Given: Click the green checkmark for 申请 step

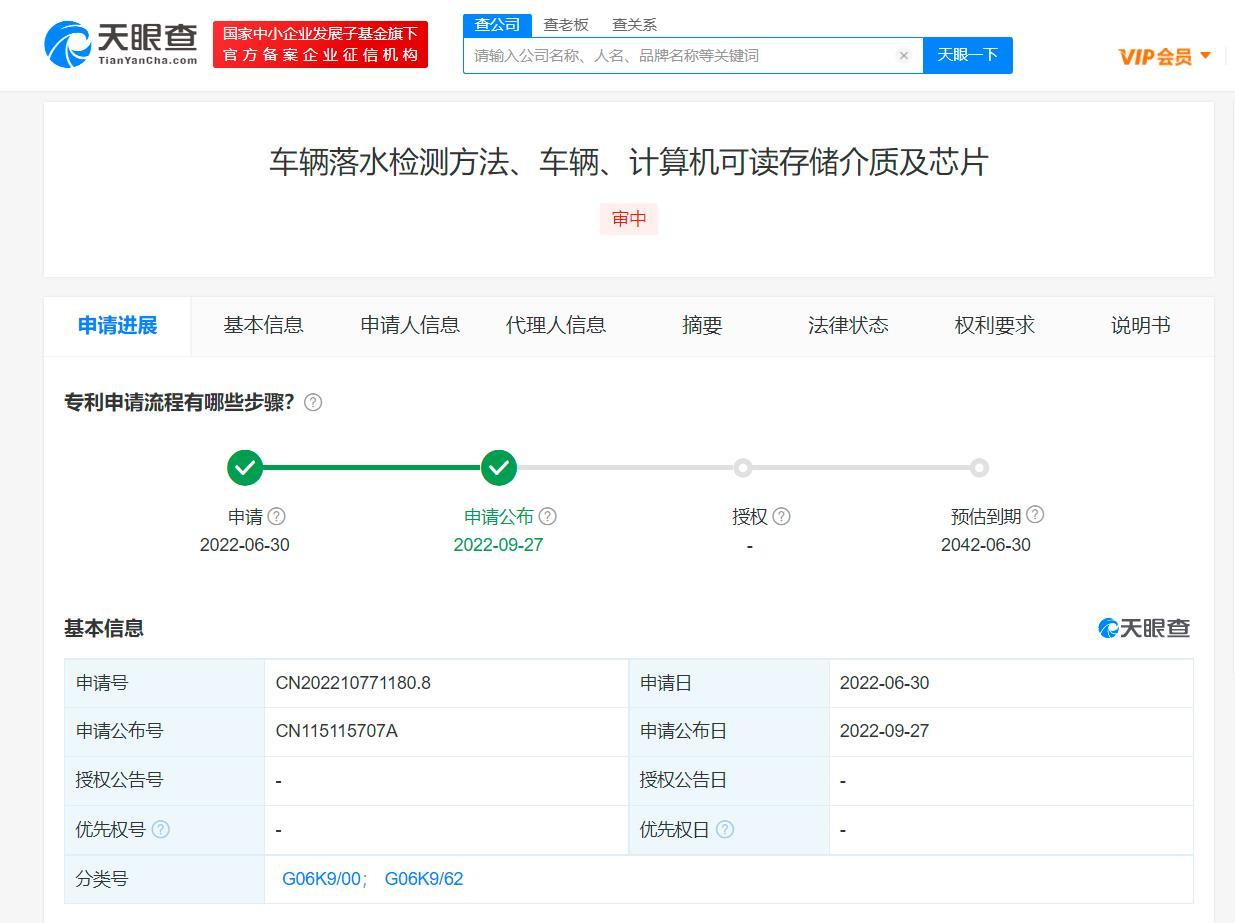Looking at the screenshot, I should pos(245,467).
